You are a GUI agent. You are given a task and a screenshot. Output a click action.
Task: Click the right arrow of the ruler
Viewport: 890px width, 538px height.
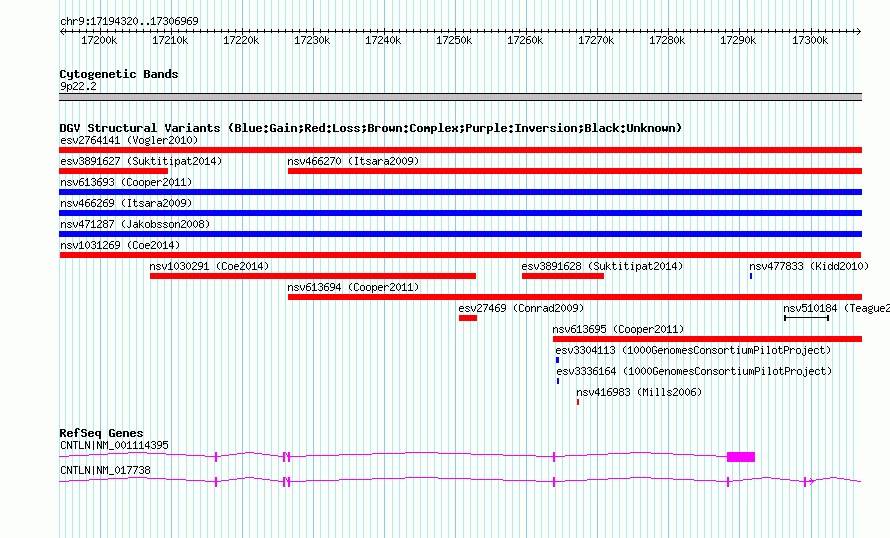coord(859,32)
